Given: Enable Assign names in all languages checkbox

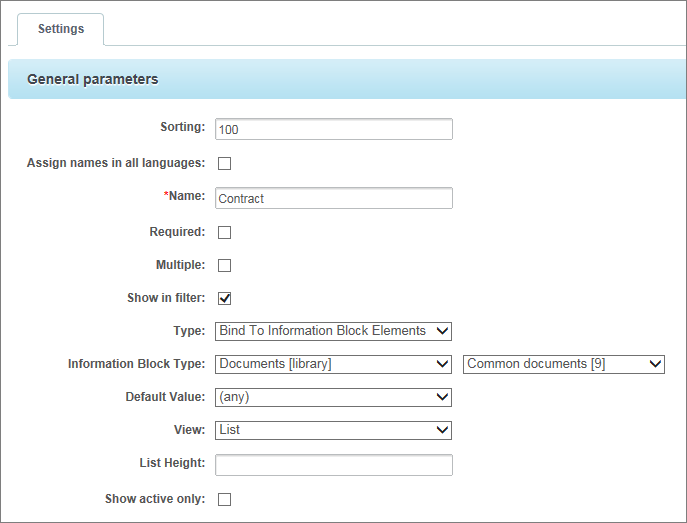Looking at the screenshot, I should (x=224, y=163).
